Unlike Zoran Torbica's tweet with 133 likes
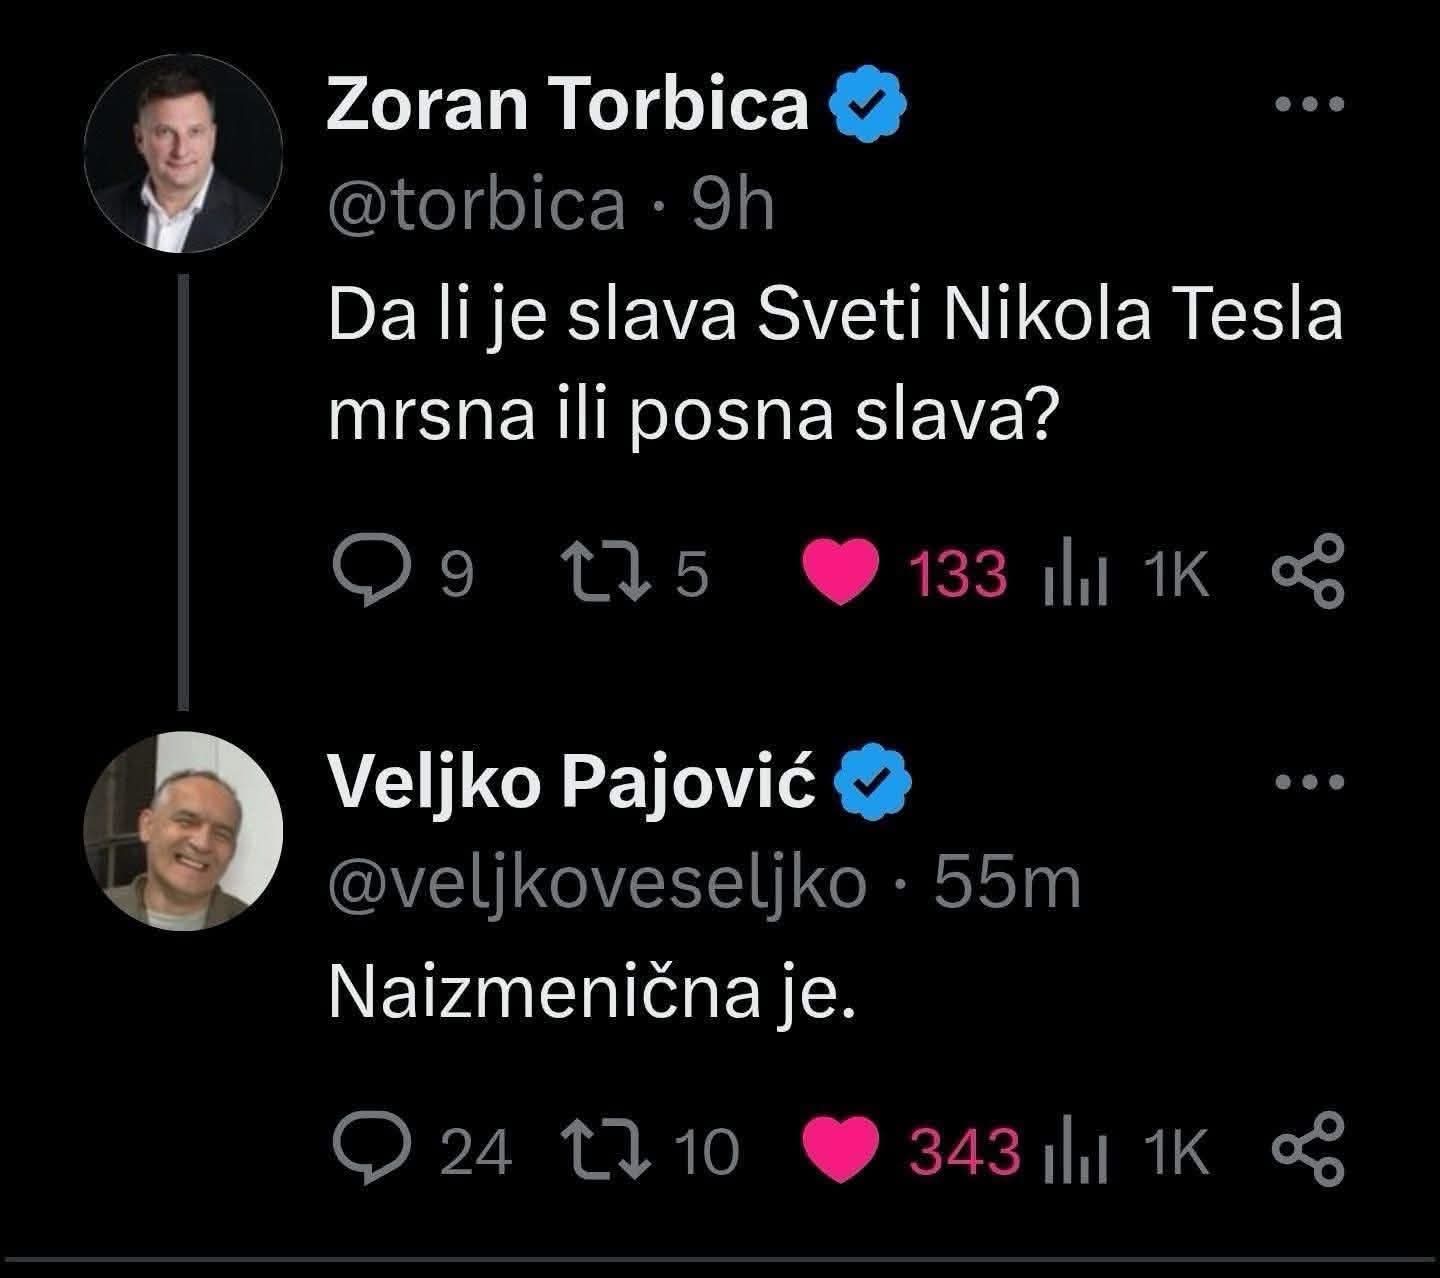Screen dimensions: 1440x1278 tap(842, 575)
